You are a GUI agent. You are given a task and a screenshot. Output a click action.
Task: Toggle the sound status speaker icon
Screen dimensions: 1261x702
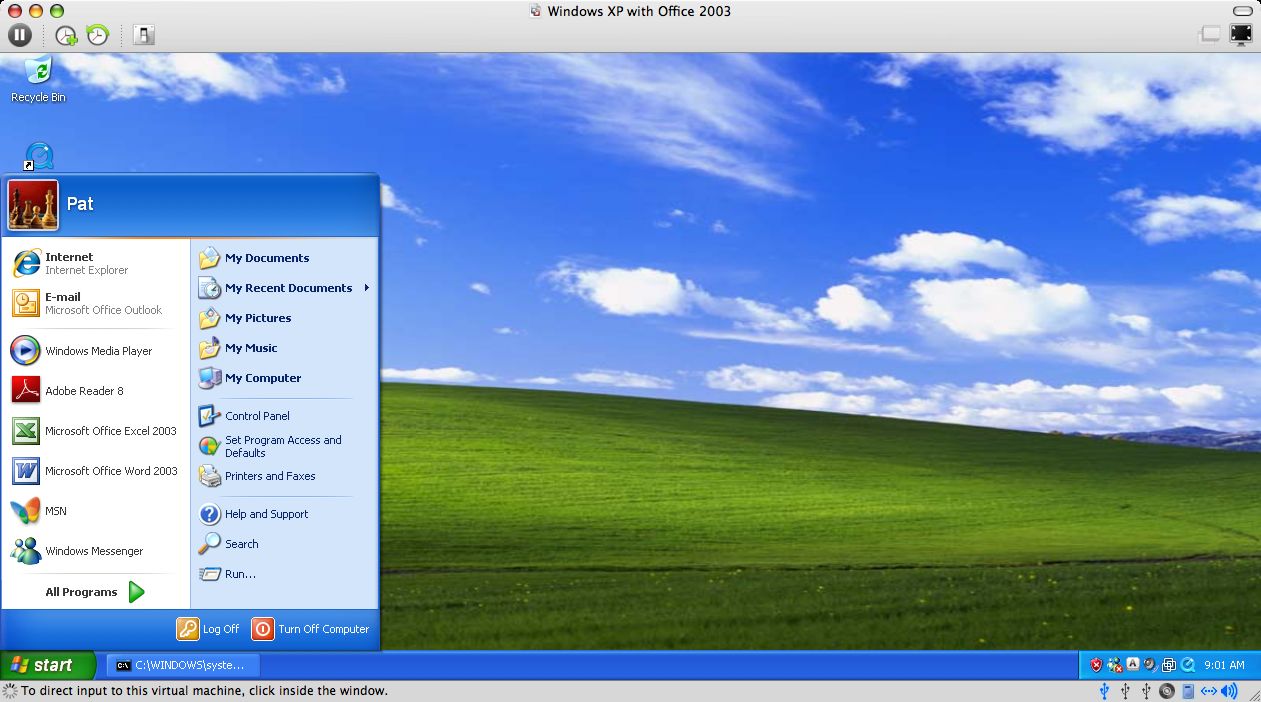[x=1229, y=691]
